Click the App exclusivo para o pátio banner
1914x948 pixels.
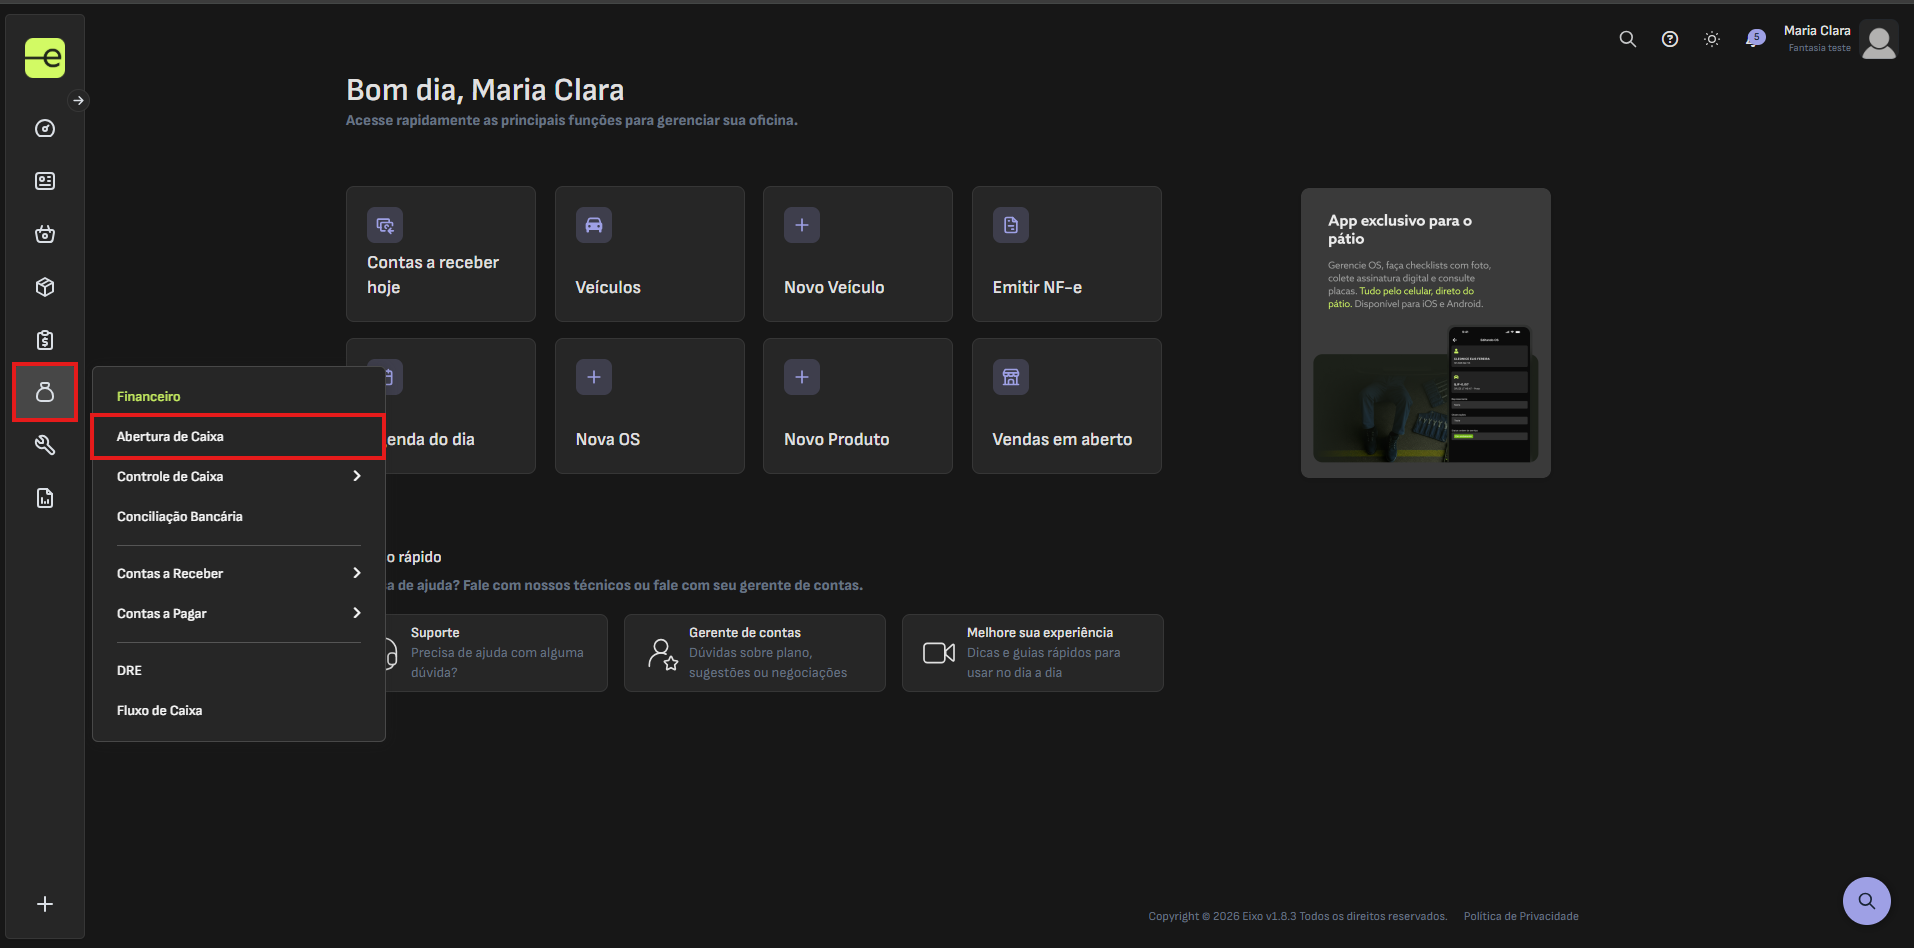(1426, 333)
